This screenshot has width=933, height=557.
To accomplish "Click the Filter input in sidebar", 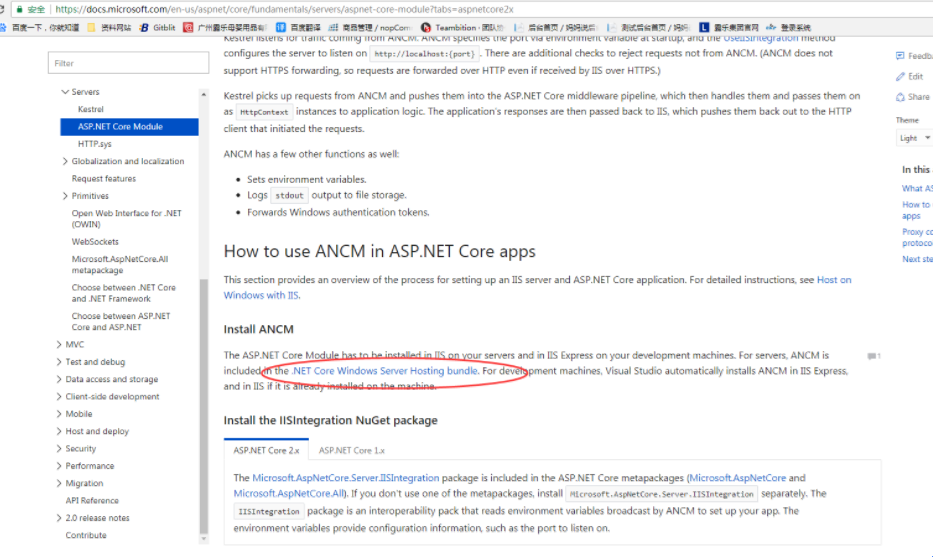I will tap(129, 63).
